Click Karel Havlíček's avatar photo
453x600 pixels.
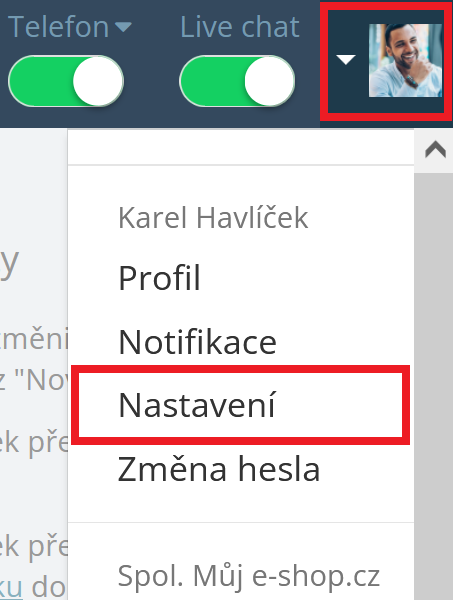click(x=405, y=60)
